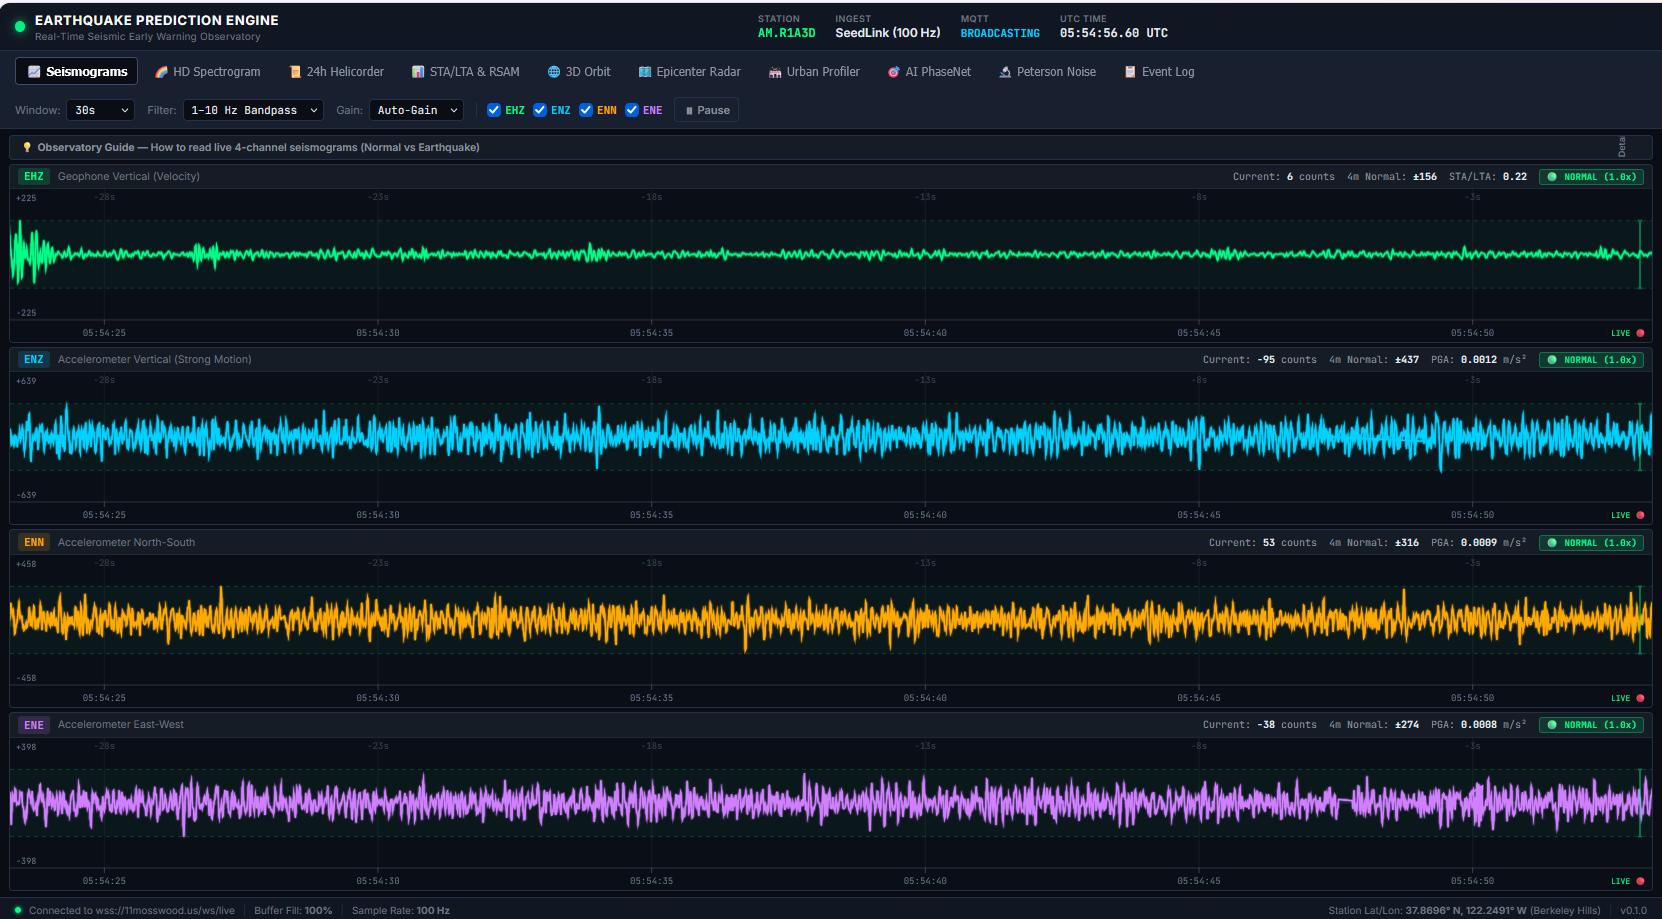Click the STA/LTA bar chart icon
This screenshot has height=919, width=1662.
[418, 72]
